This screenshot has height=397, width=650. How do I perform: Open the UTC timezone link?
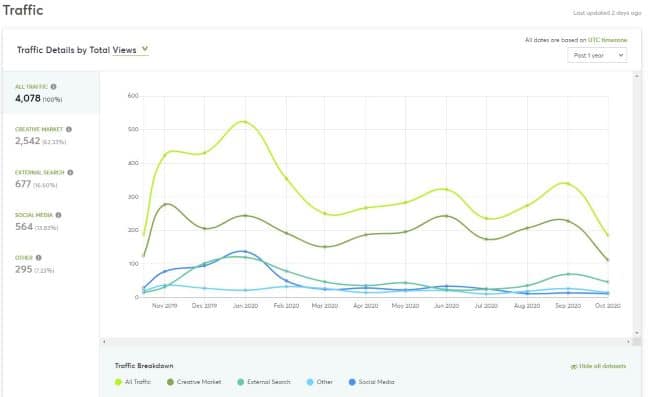click(607, 40)
